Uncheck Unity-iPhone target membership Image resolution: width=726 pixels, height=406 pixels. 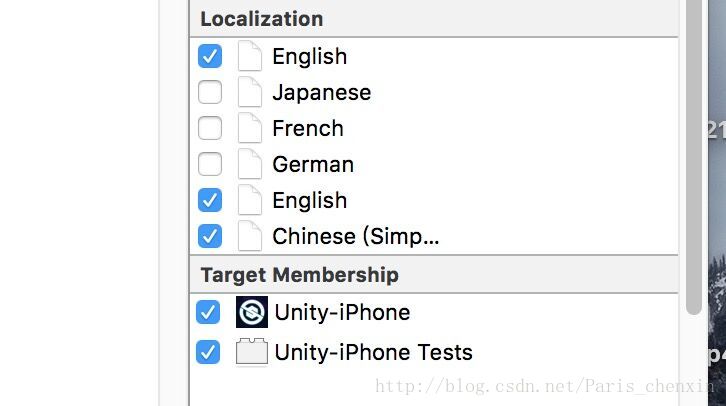208,313
